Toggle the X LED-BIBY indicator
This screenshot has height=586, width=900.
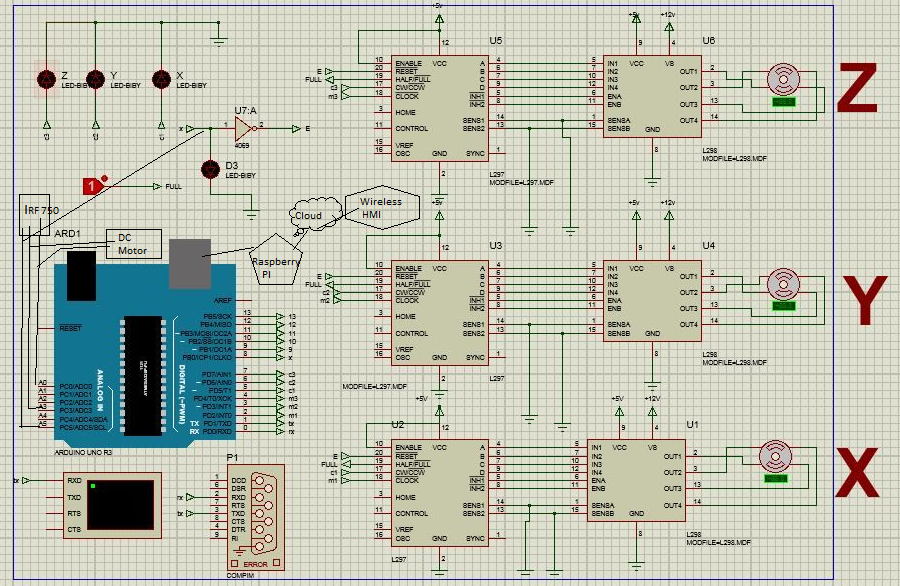point(160,77)
